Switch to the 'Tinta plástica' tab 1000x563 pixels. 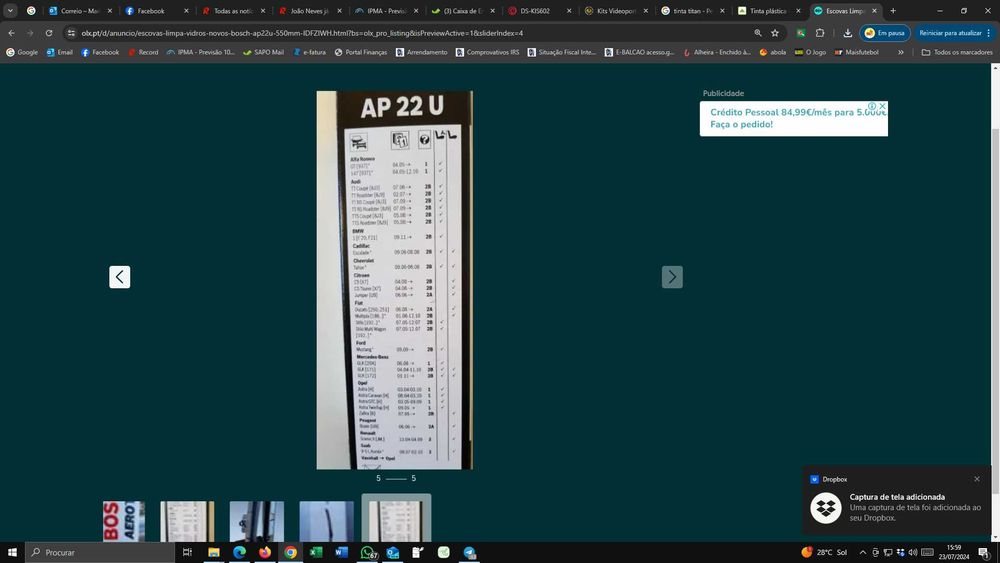click(768, 11)
